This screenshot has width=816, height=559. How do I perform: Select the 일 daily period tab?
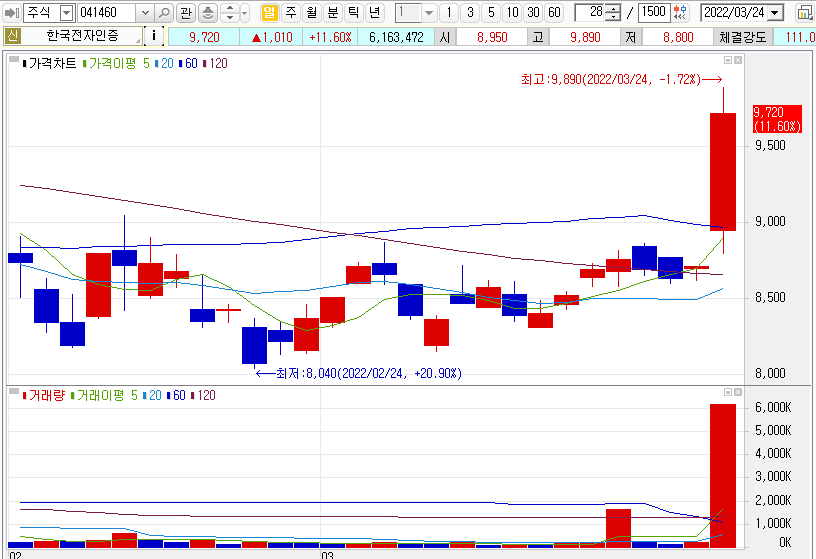coord(269,12)
